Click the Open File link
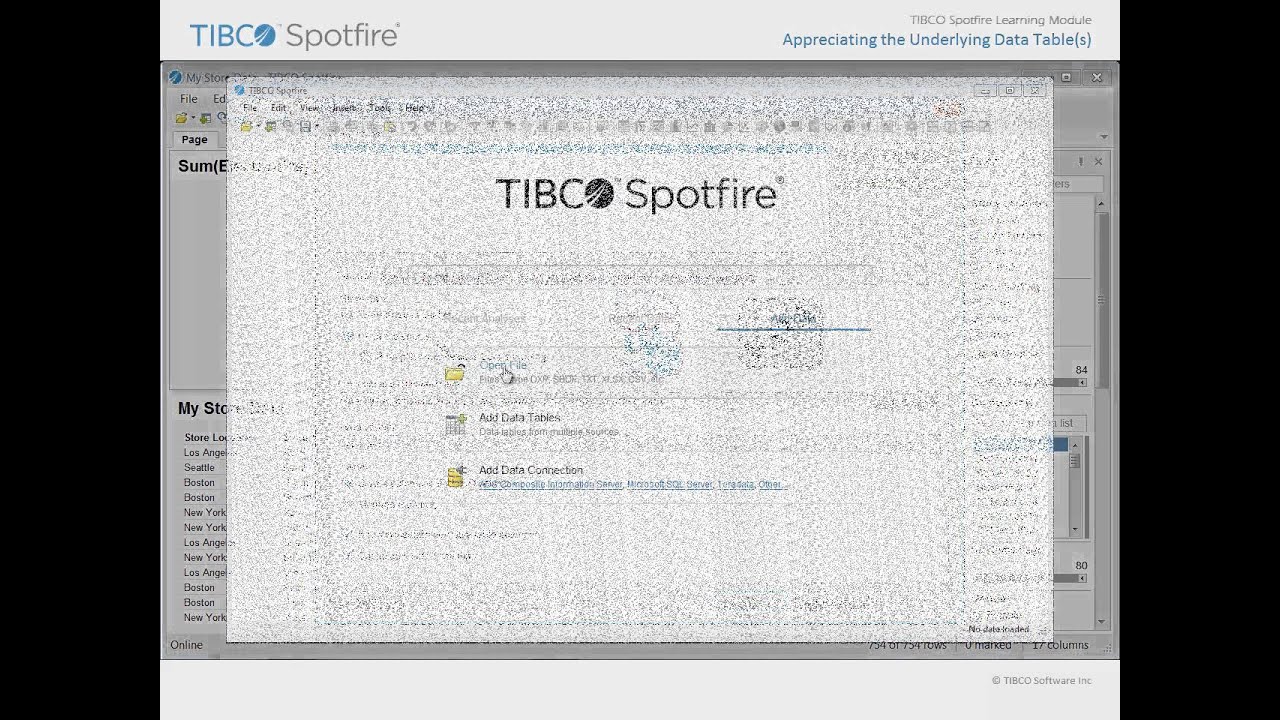This screenshot has width=1280, height=720. (503, 365)
